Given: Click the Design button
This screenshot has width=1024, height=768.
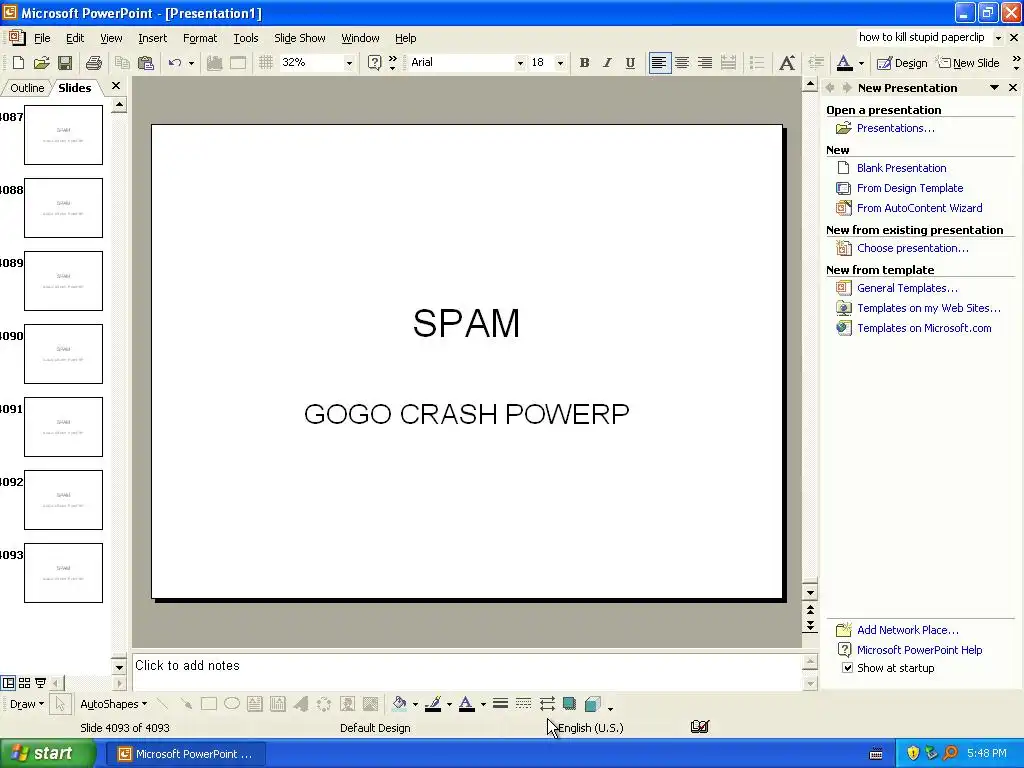Looking at the screenshot, I should [903, 63].
